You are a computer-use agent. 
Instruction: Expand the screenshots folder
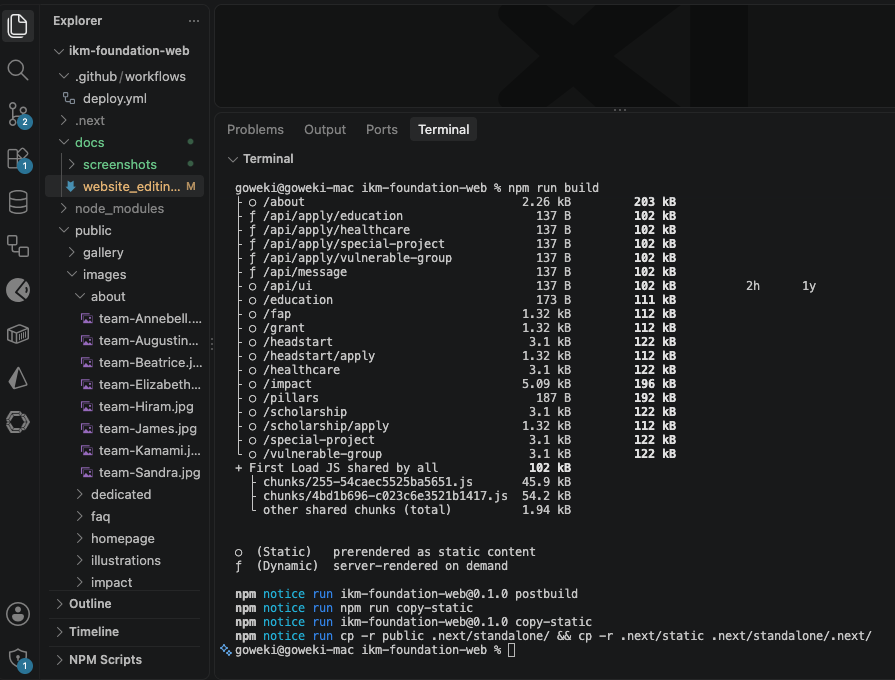tap(72, 164)
